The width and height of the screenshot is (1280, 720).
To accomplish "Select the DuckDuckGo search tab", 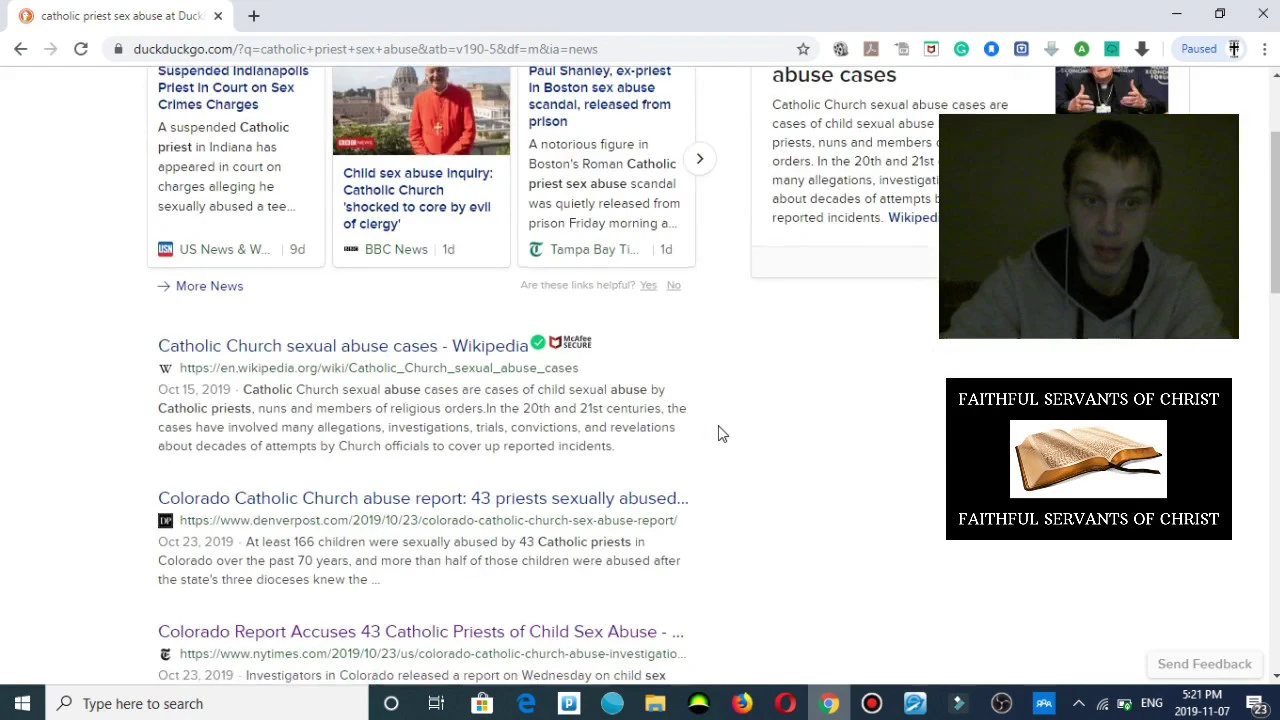I will [119, 16].
